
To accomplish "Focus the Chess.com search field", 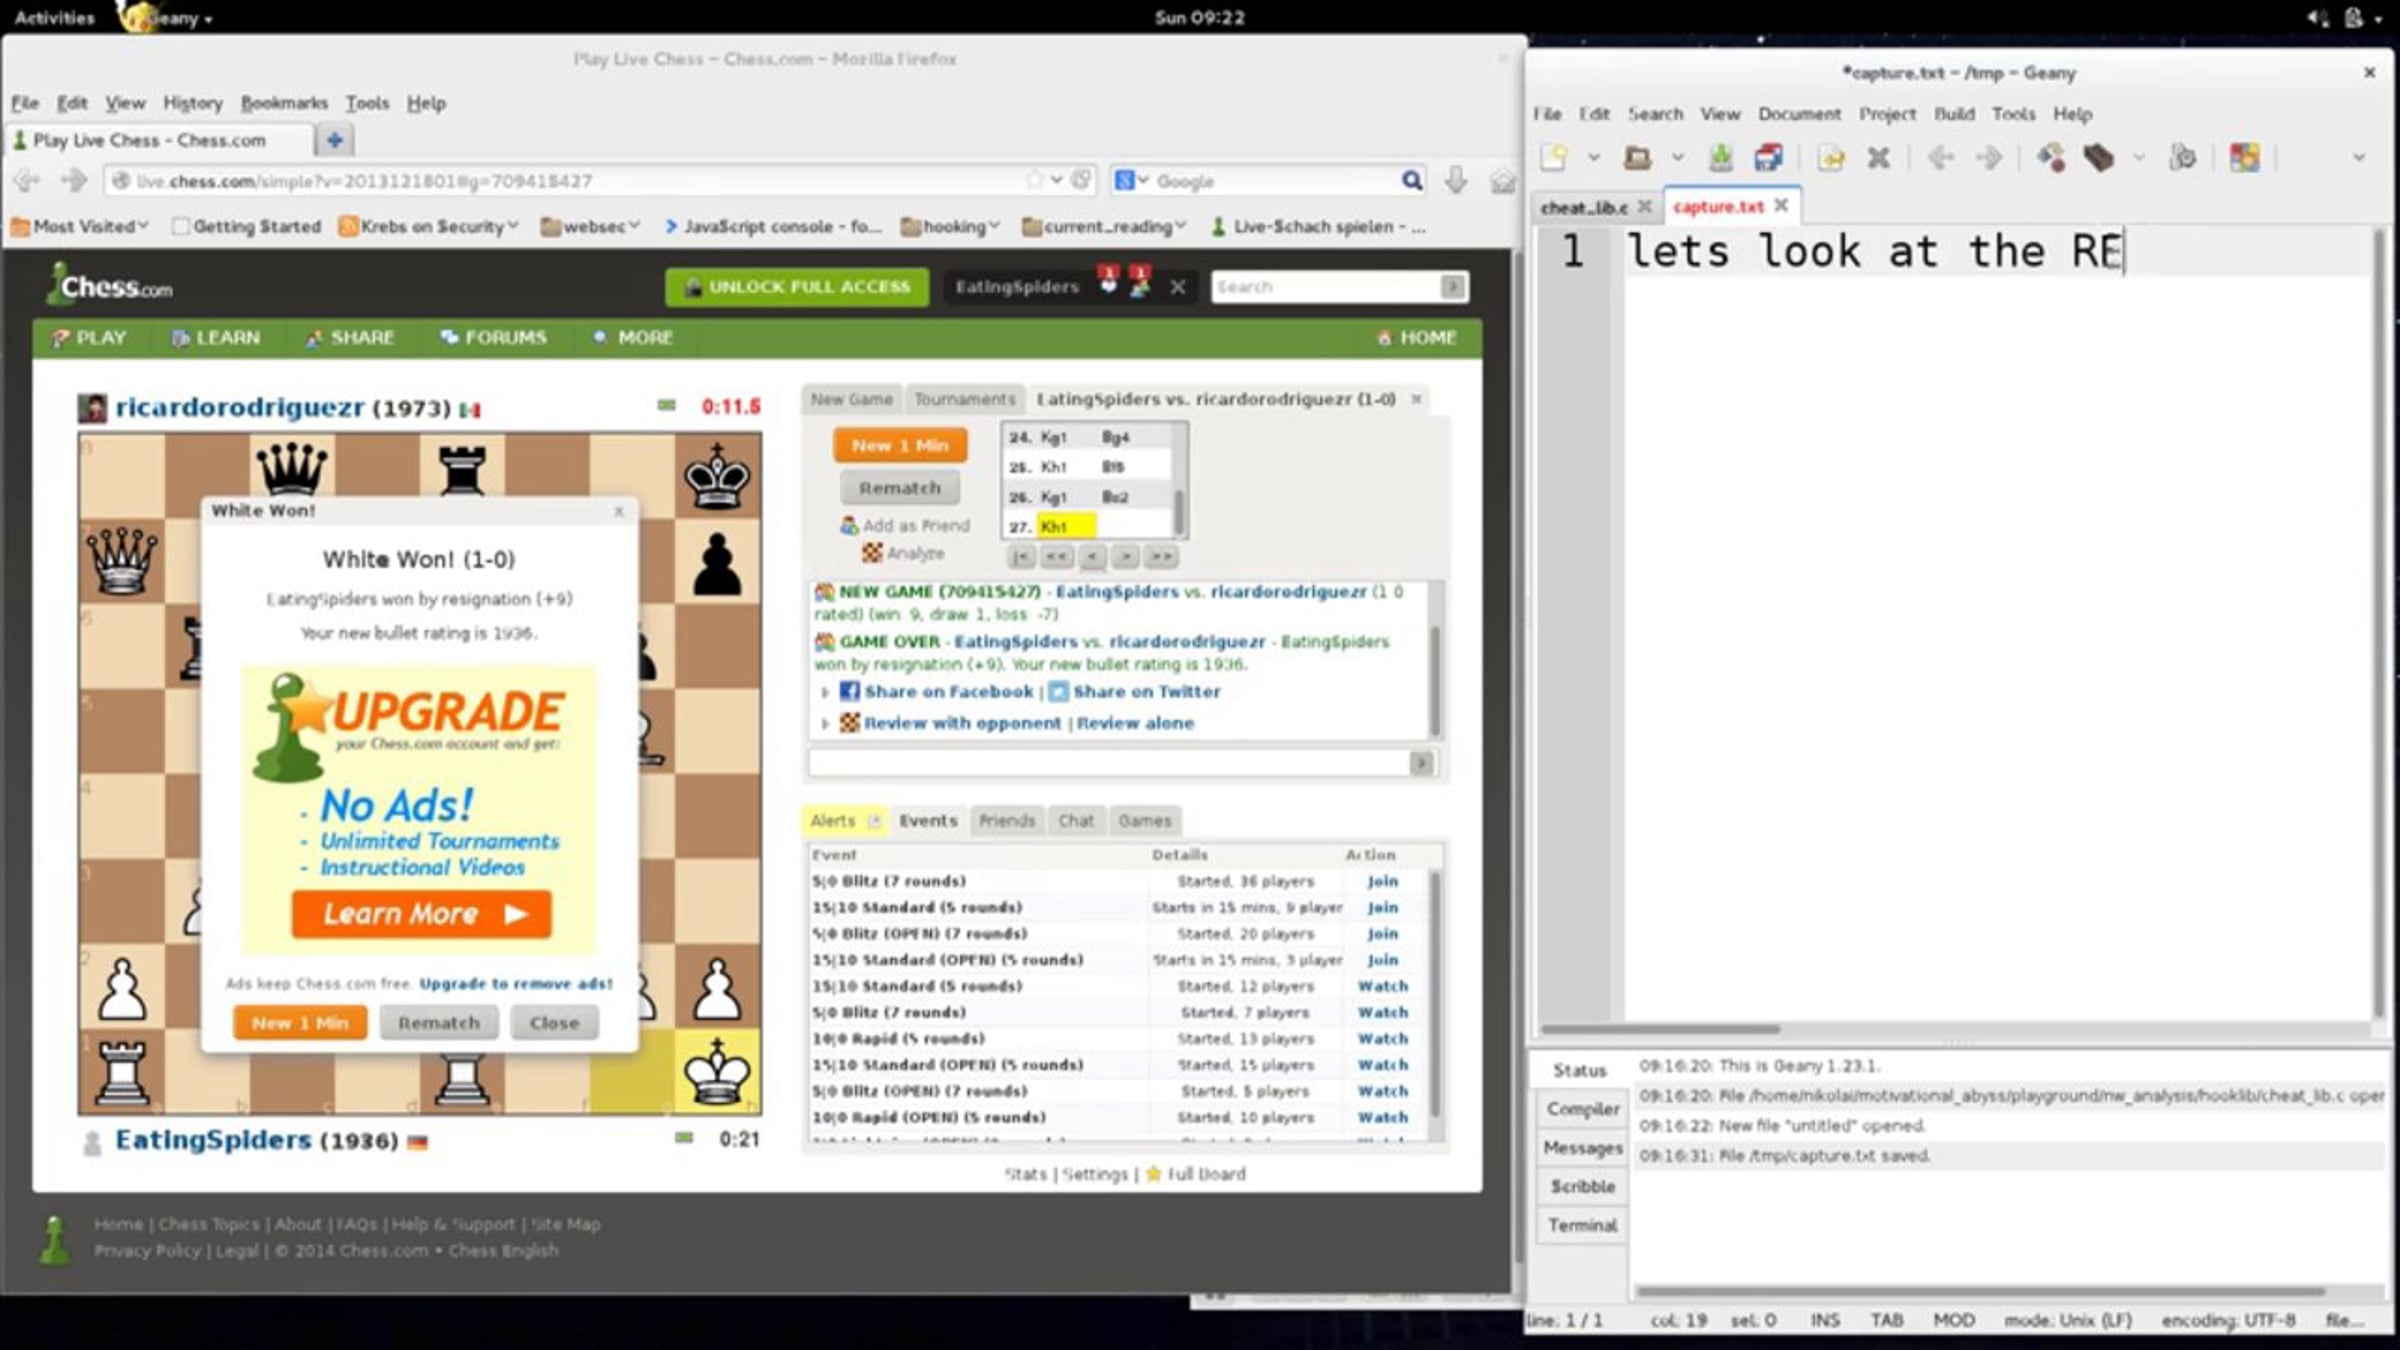I will point(1327,287).
